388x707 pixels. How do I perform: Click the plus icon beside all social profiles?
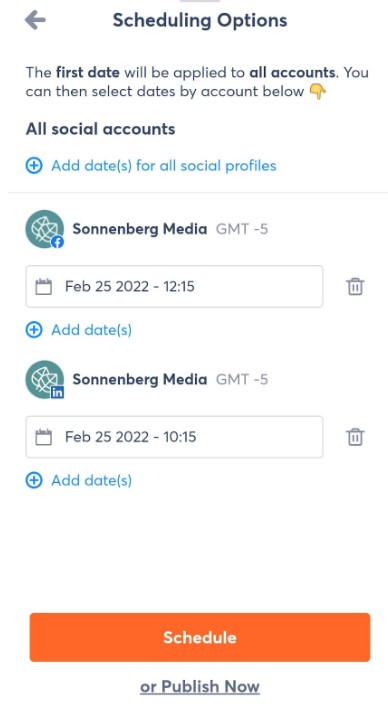[x=34, y=165]
